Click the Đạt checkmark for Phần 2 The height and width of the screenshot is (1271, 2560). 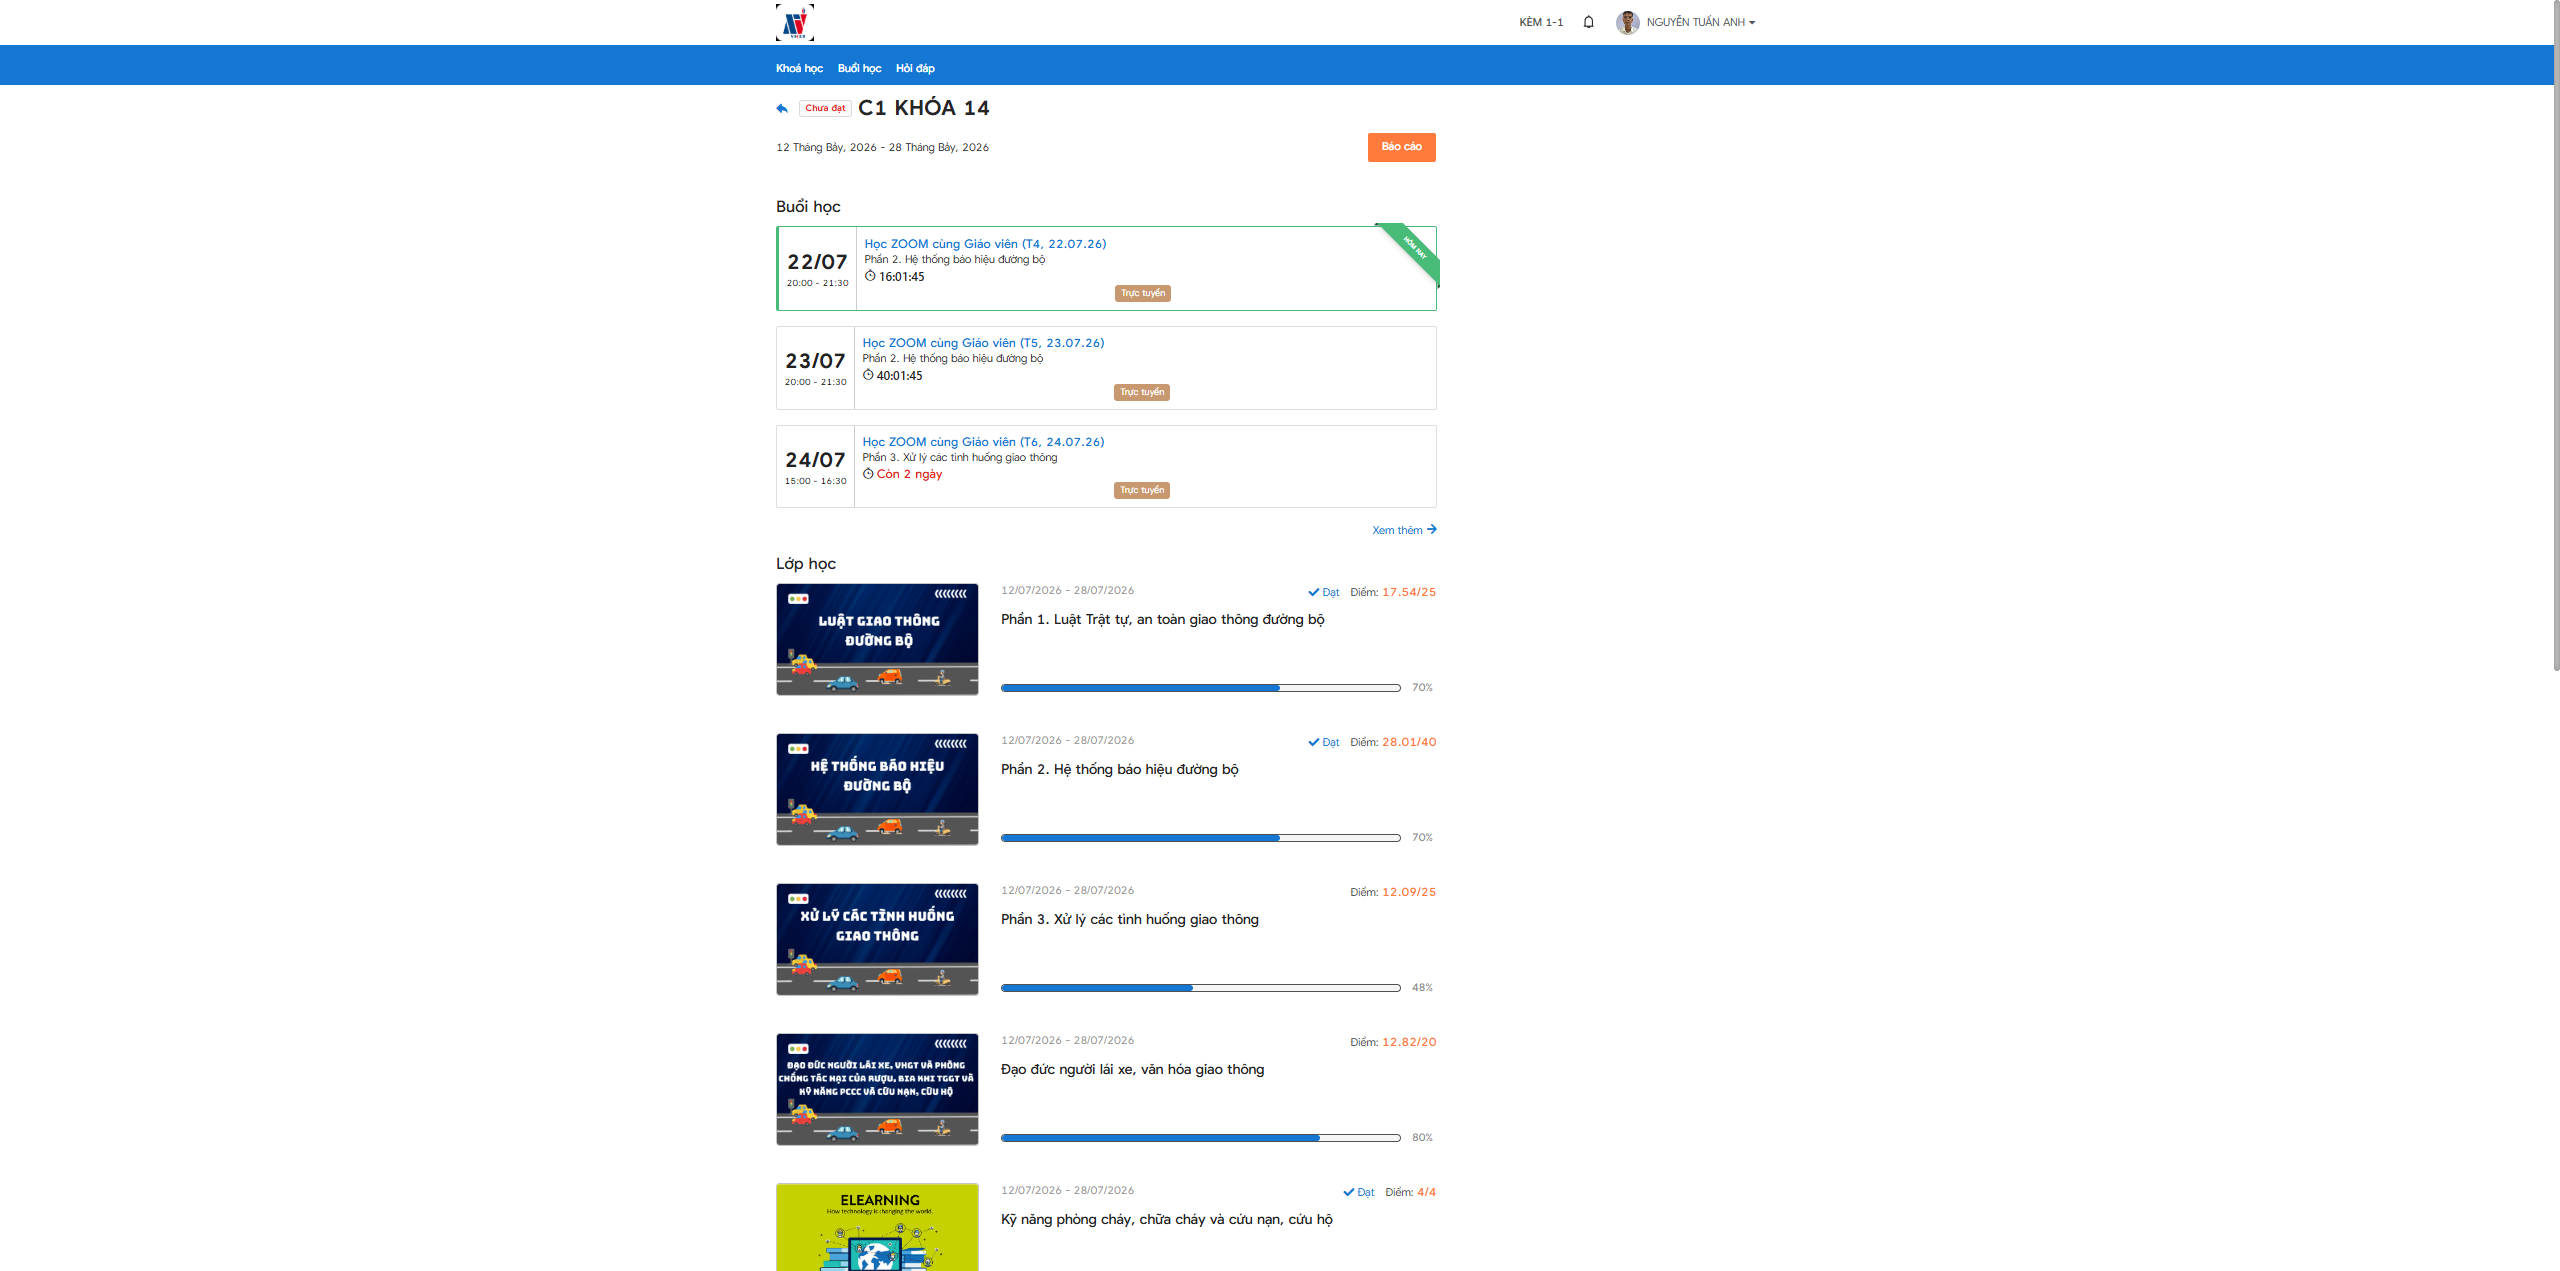click(1313, 742)
